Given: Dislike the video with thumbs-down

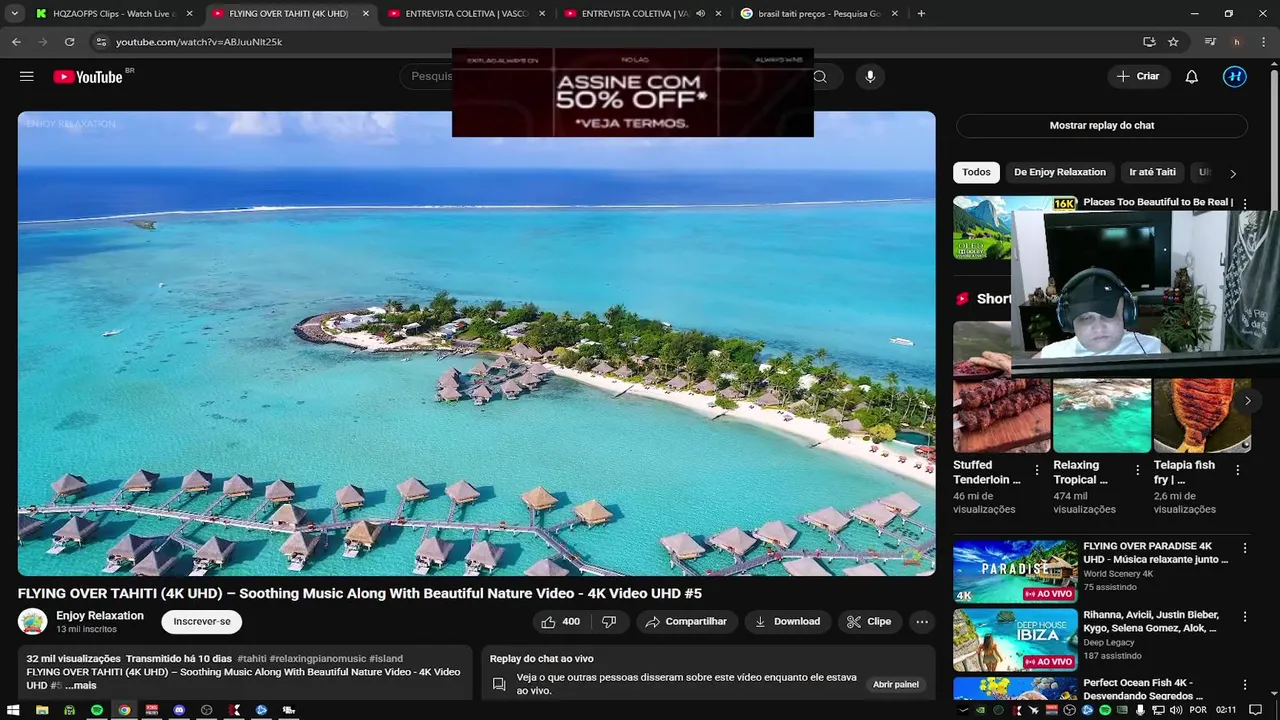Looking at the screenshot, I should [609, 621].
